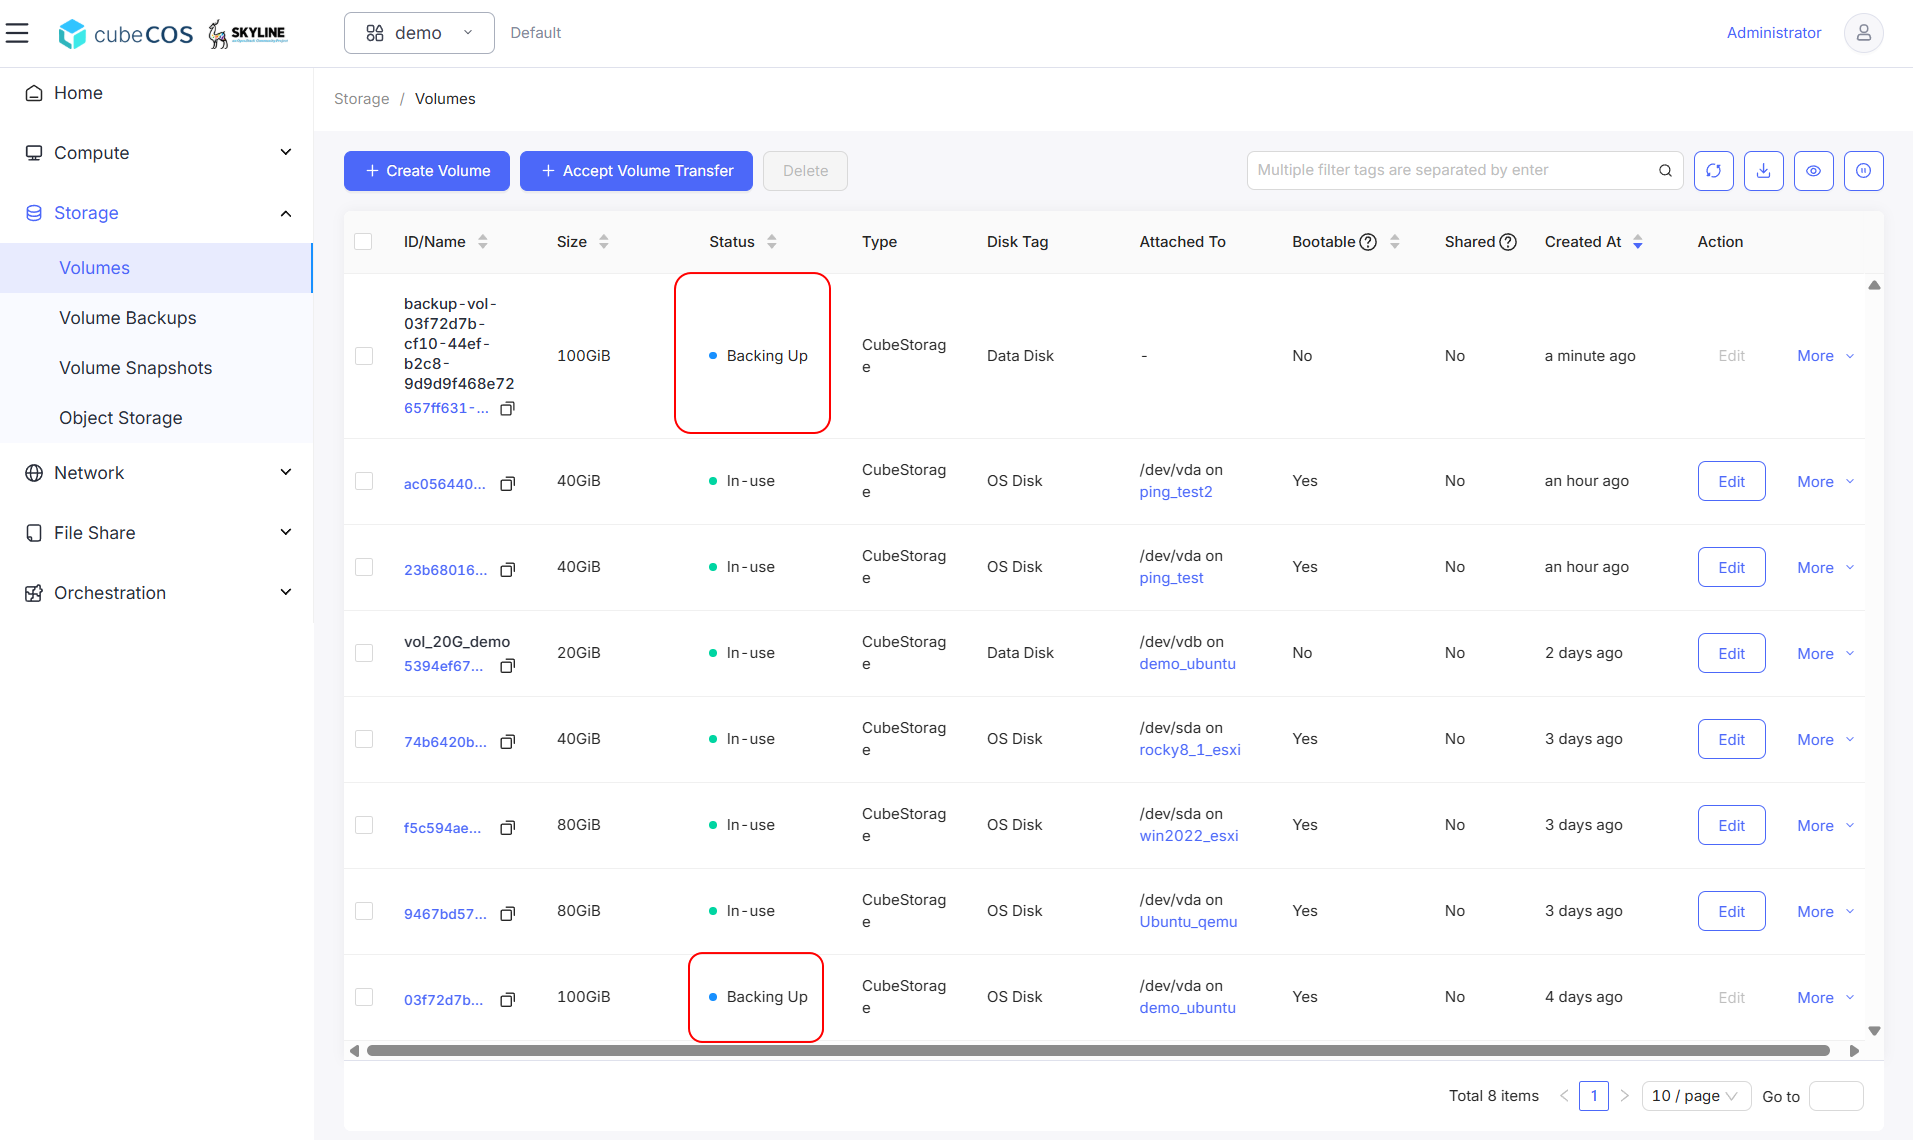Check the f5c594ae row checkbox
Screen dimensions: 1913x1140
(x=364, y=825)
